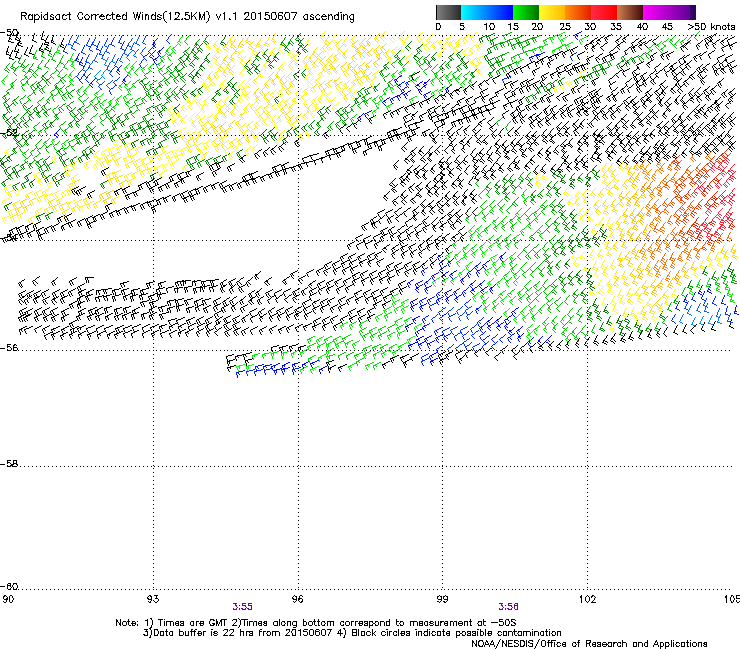Click the '3:55' purple time label
This screenshot has width=740, height=650.
pyautogui.click(x=242, y=607)
